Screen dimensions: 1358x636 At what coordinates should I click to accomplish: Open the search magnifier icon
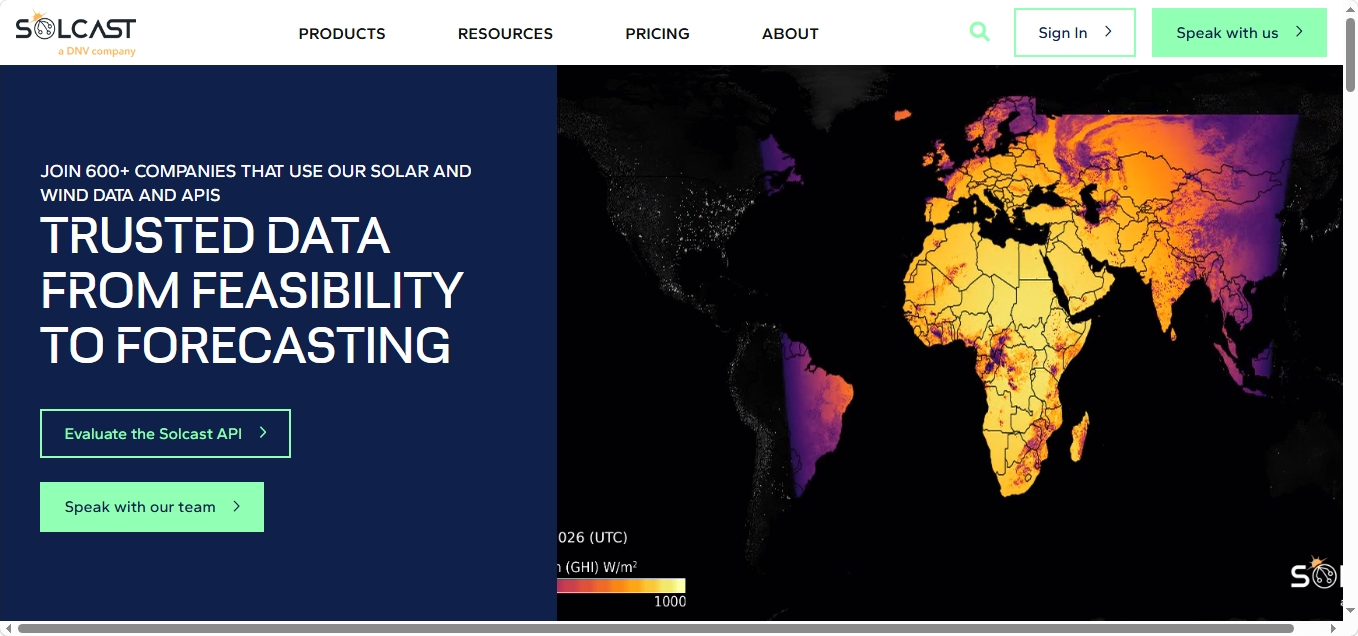coord(980,32)
